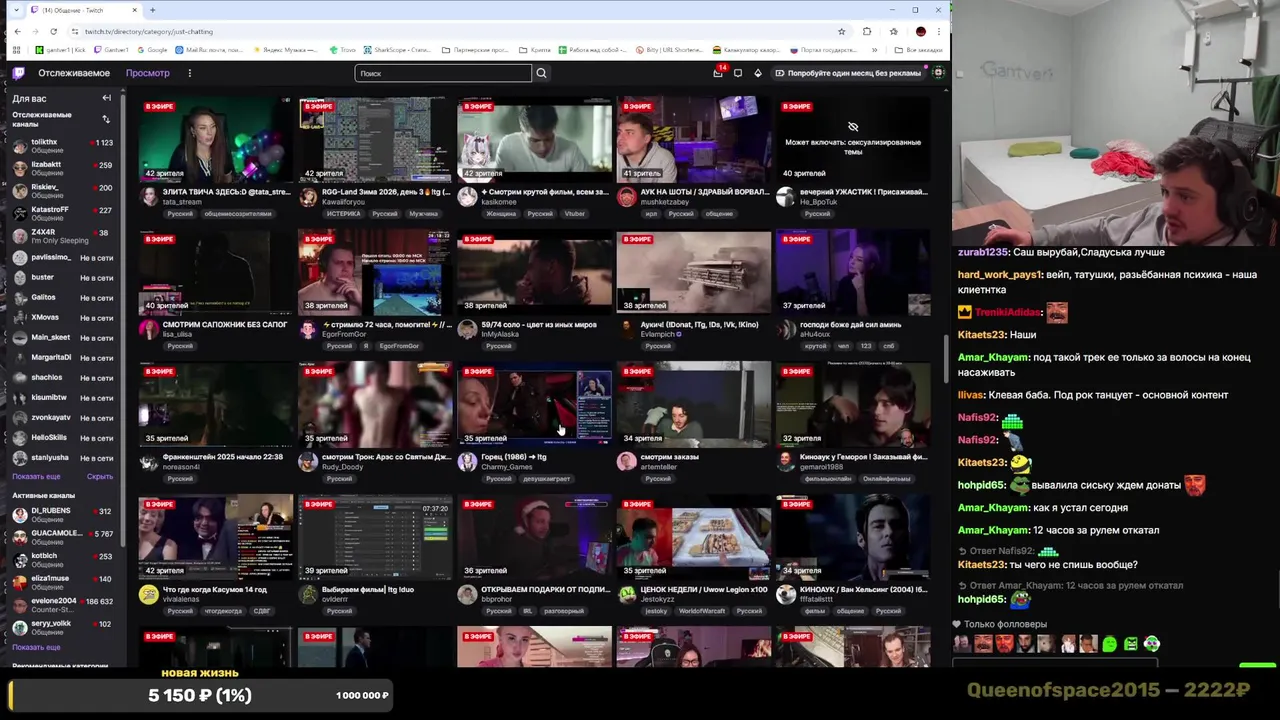Open the АУК НА ШОТЫ stream thumbnail

click(694, 139)
